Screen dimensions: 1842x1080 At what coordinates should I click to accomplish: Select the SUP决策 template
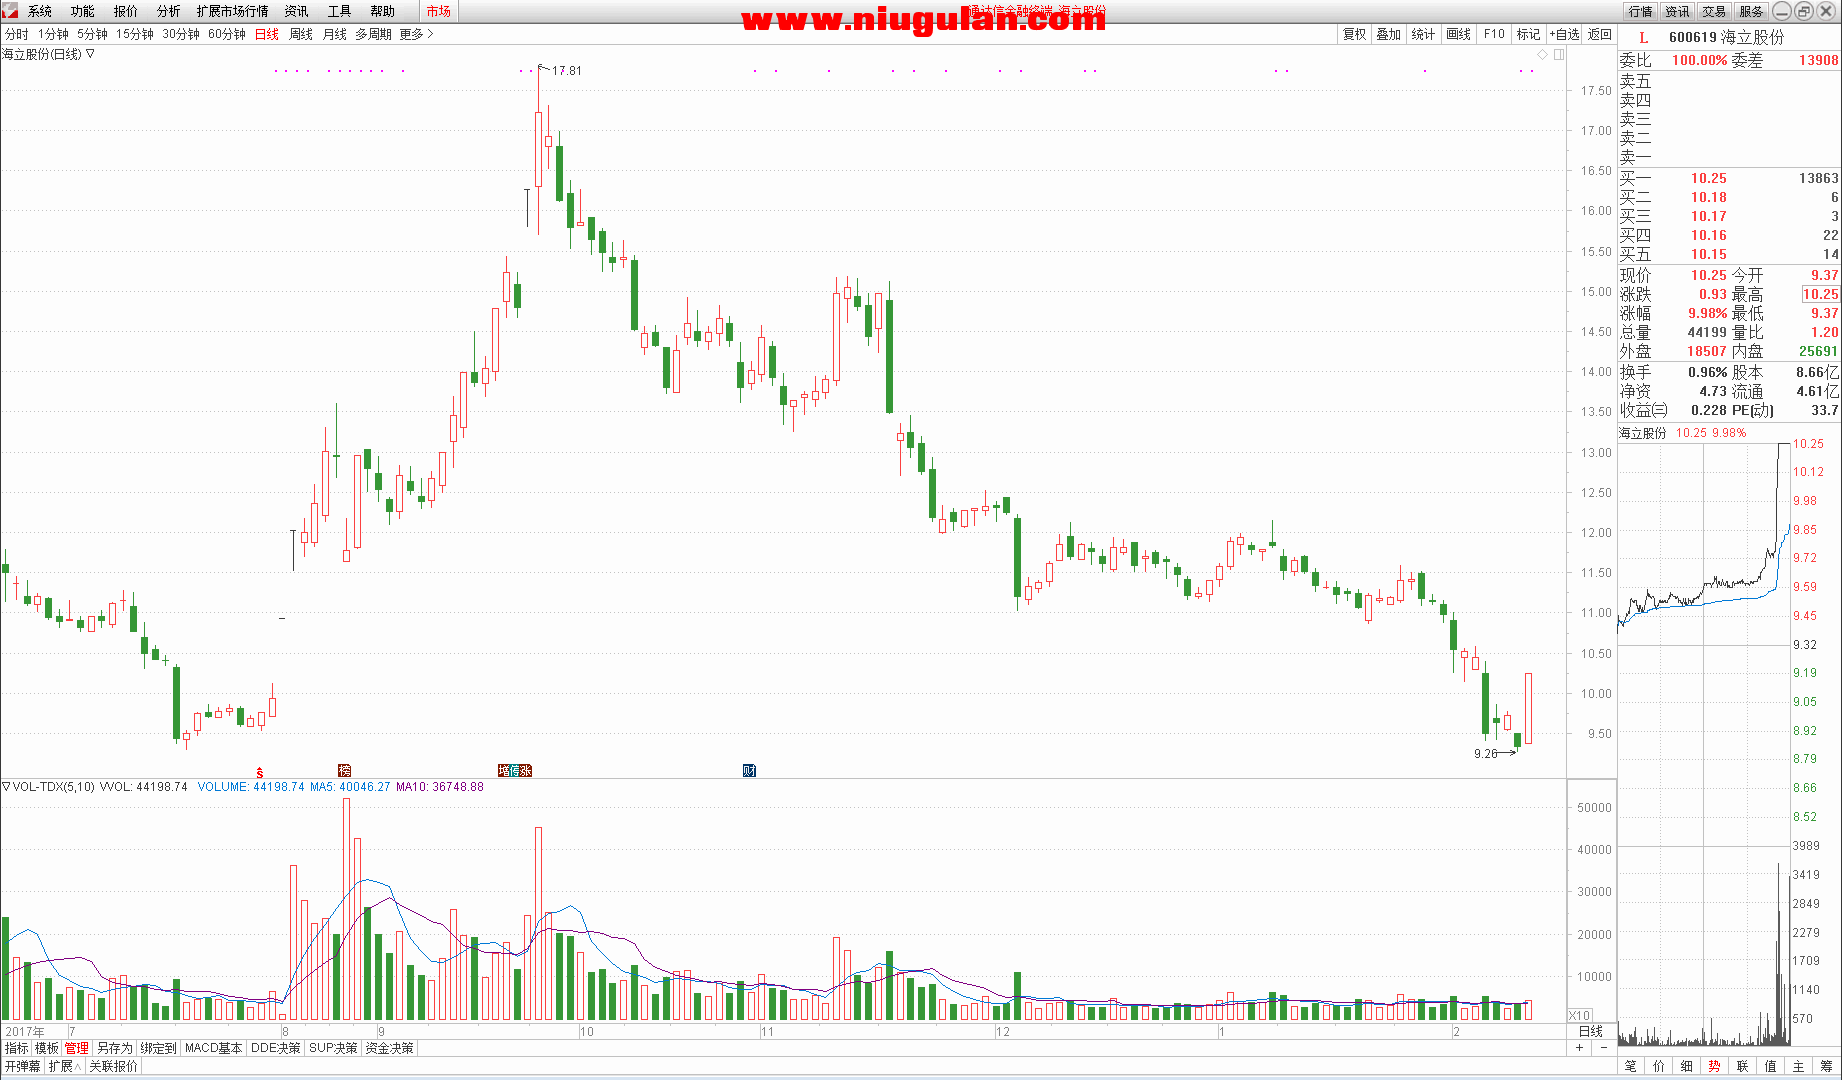pyautogui.click(x=334, y=1048)
